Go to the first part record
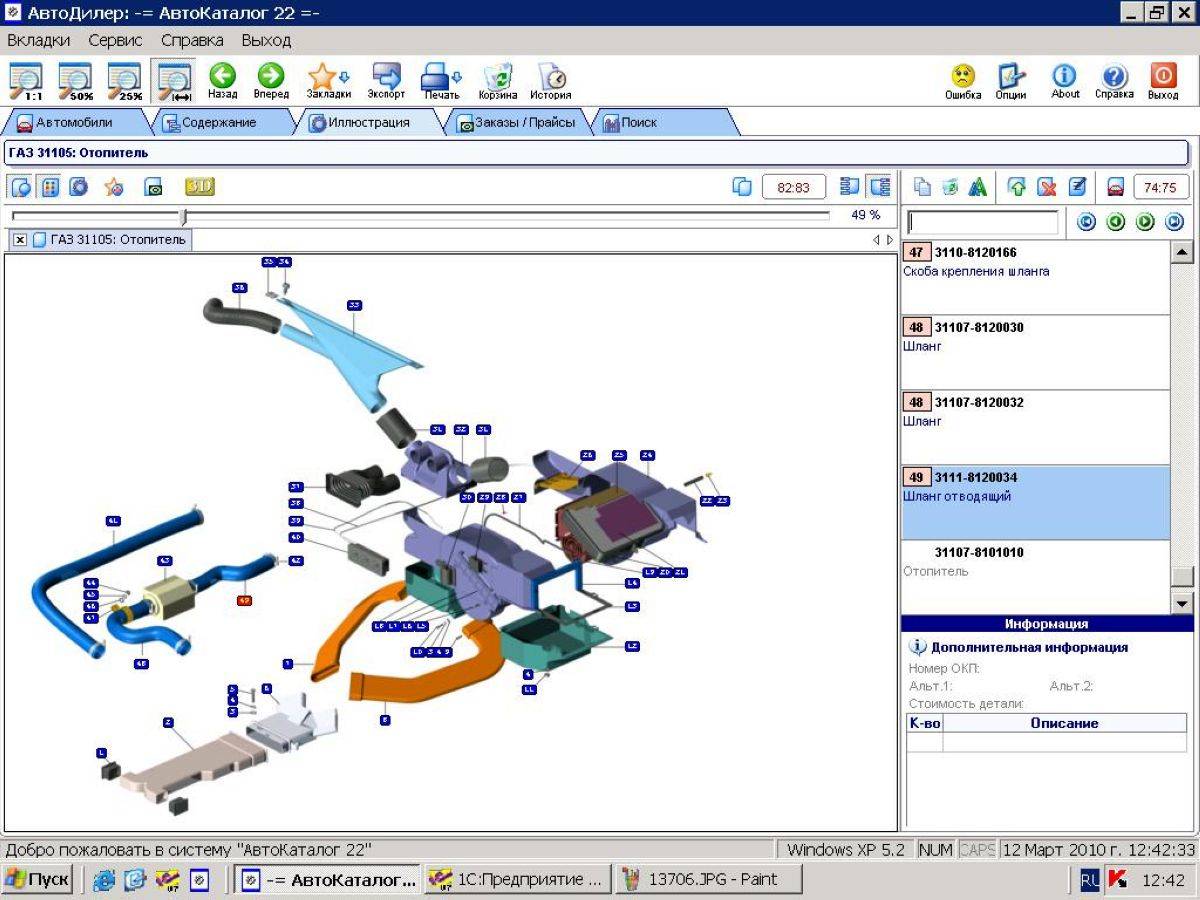 [x=1087, y=222]
